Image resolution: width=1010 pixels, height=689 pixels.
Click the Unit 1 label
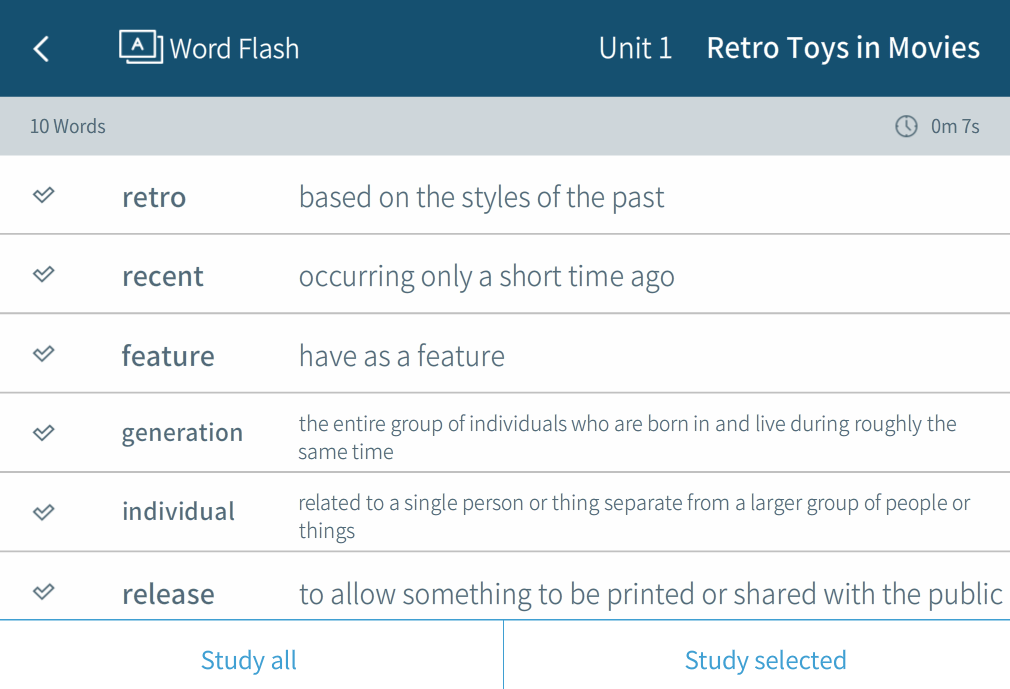coord(635,48)
